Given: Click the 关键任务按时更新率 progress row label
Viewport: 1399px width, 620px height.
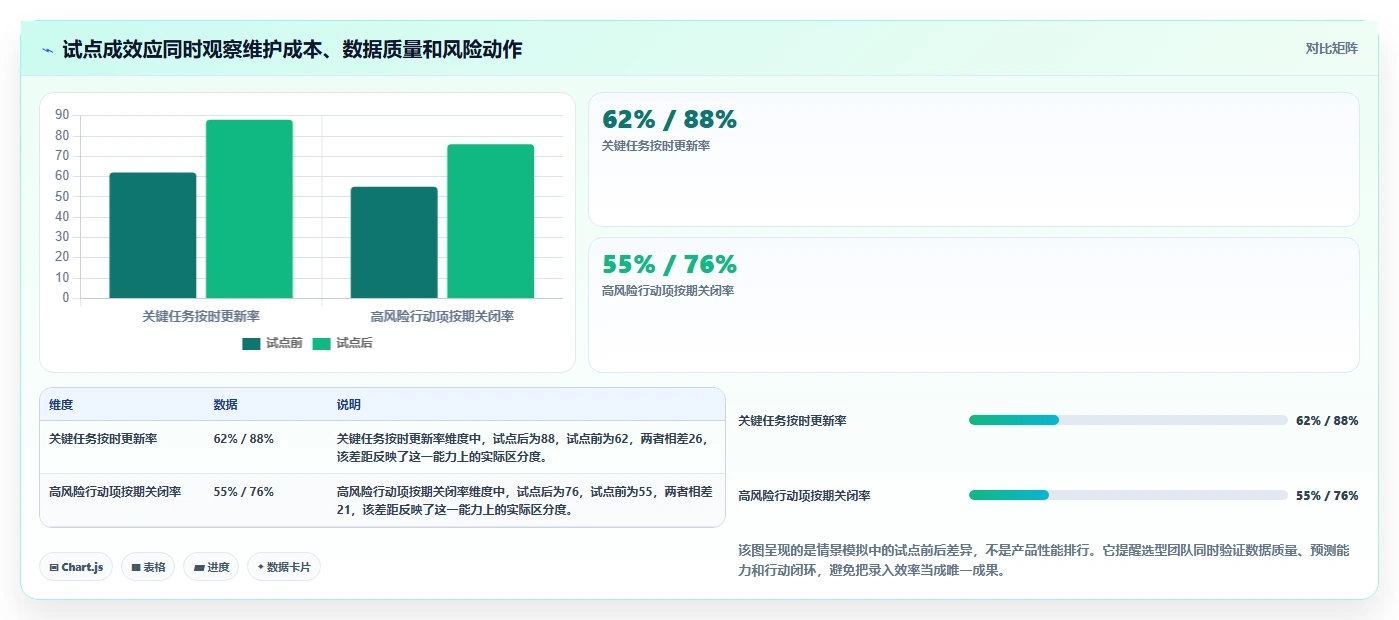Looking at the screenshot, I should 792,421.
